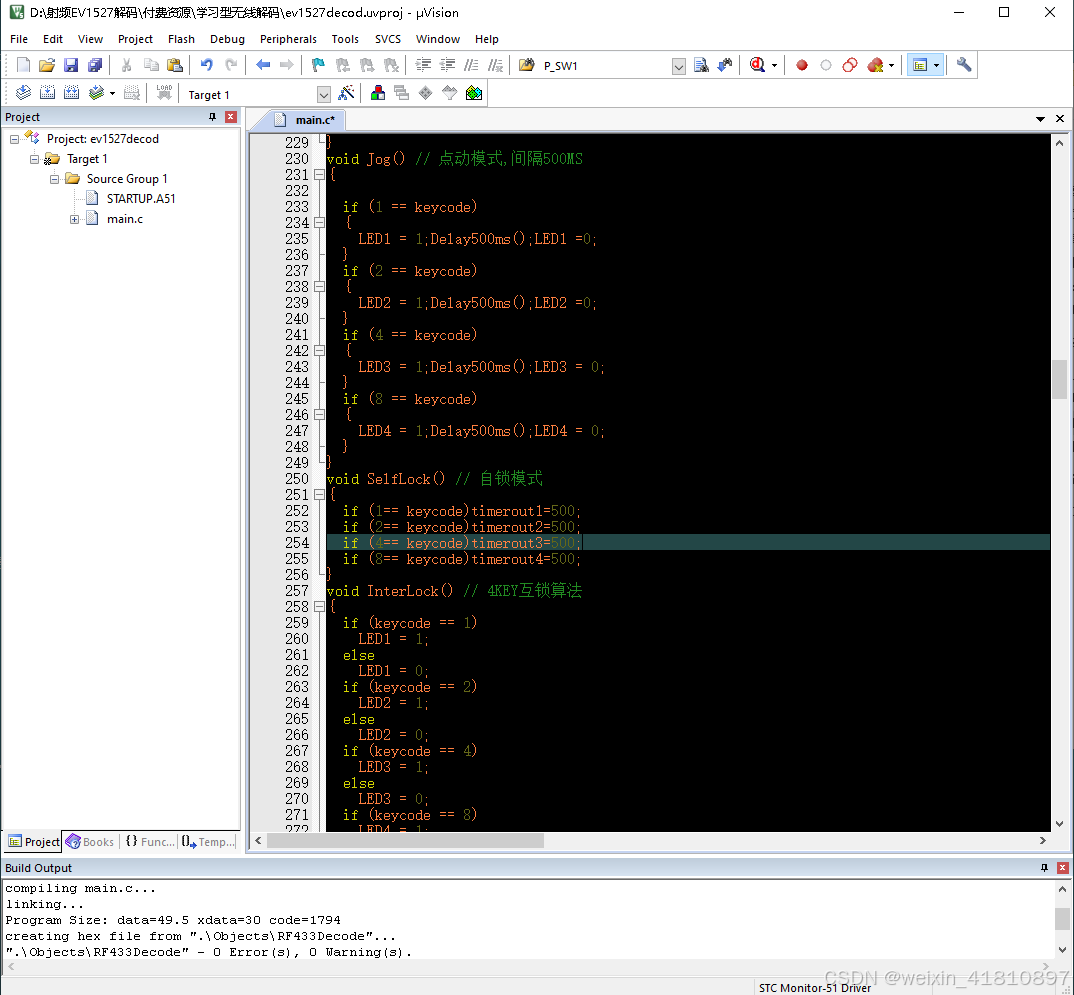Collapse Source Group 1 node
1074x995 pixels.
coord(54,179)
